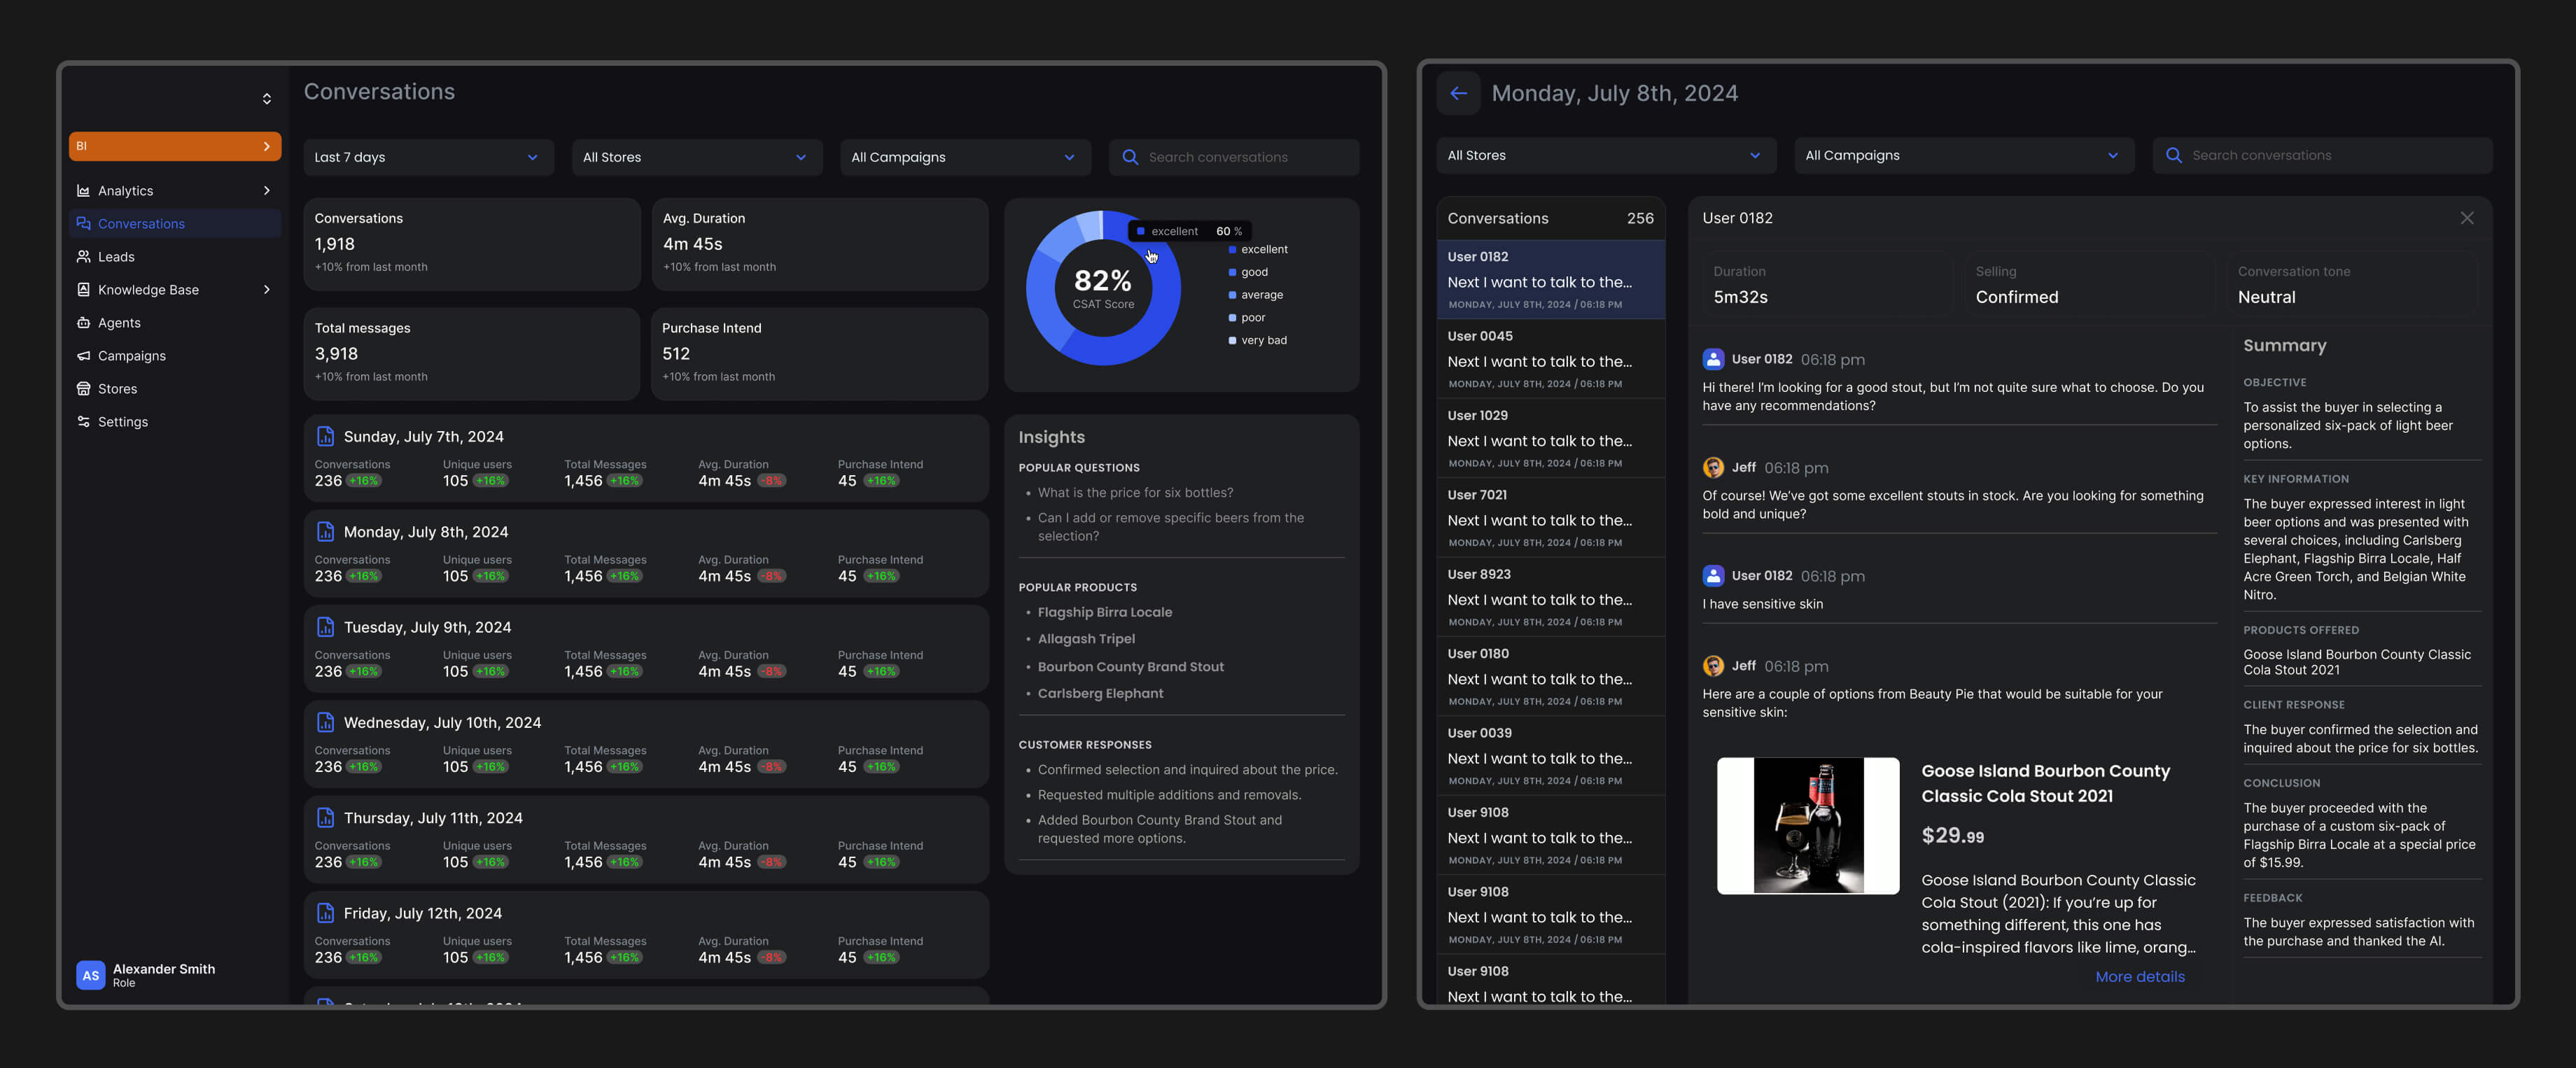Open the Last 7 days dropdown

coord(428,157)
